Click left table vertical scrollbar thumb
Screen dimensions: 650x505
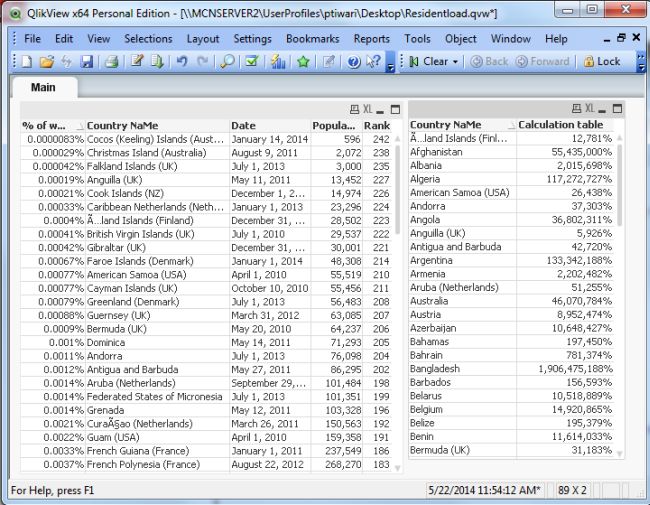coord(398,189)
